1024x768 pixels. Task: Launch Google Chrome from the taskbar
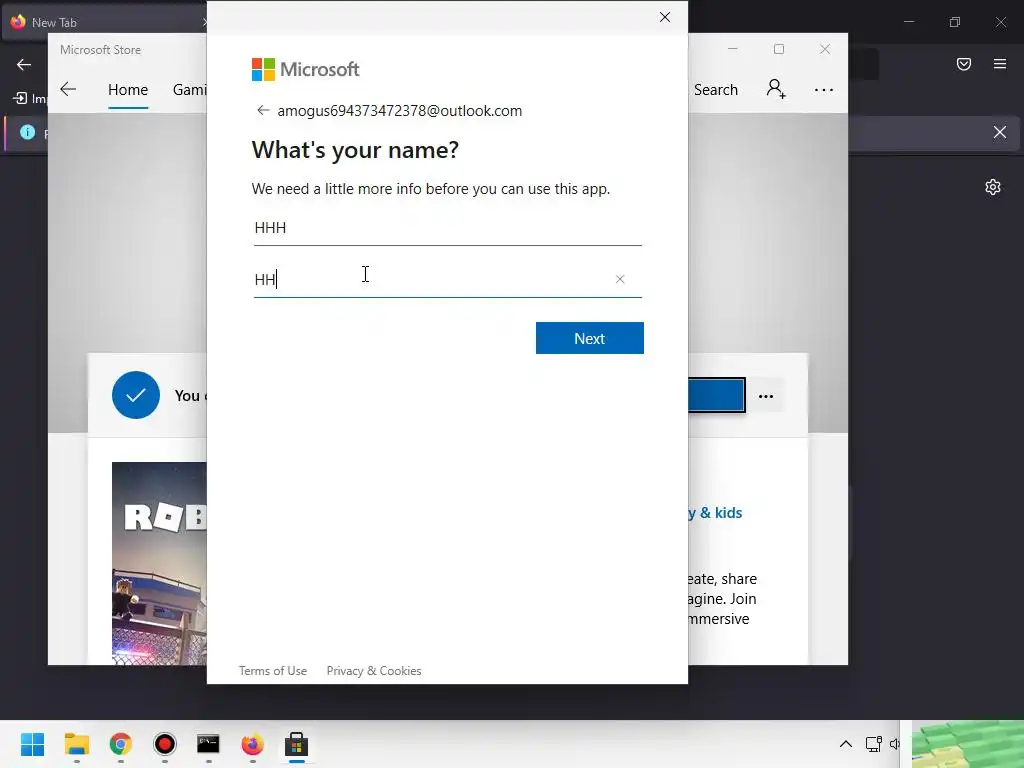[121, 744]
